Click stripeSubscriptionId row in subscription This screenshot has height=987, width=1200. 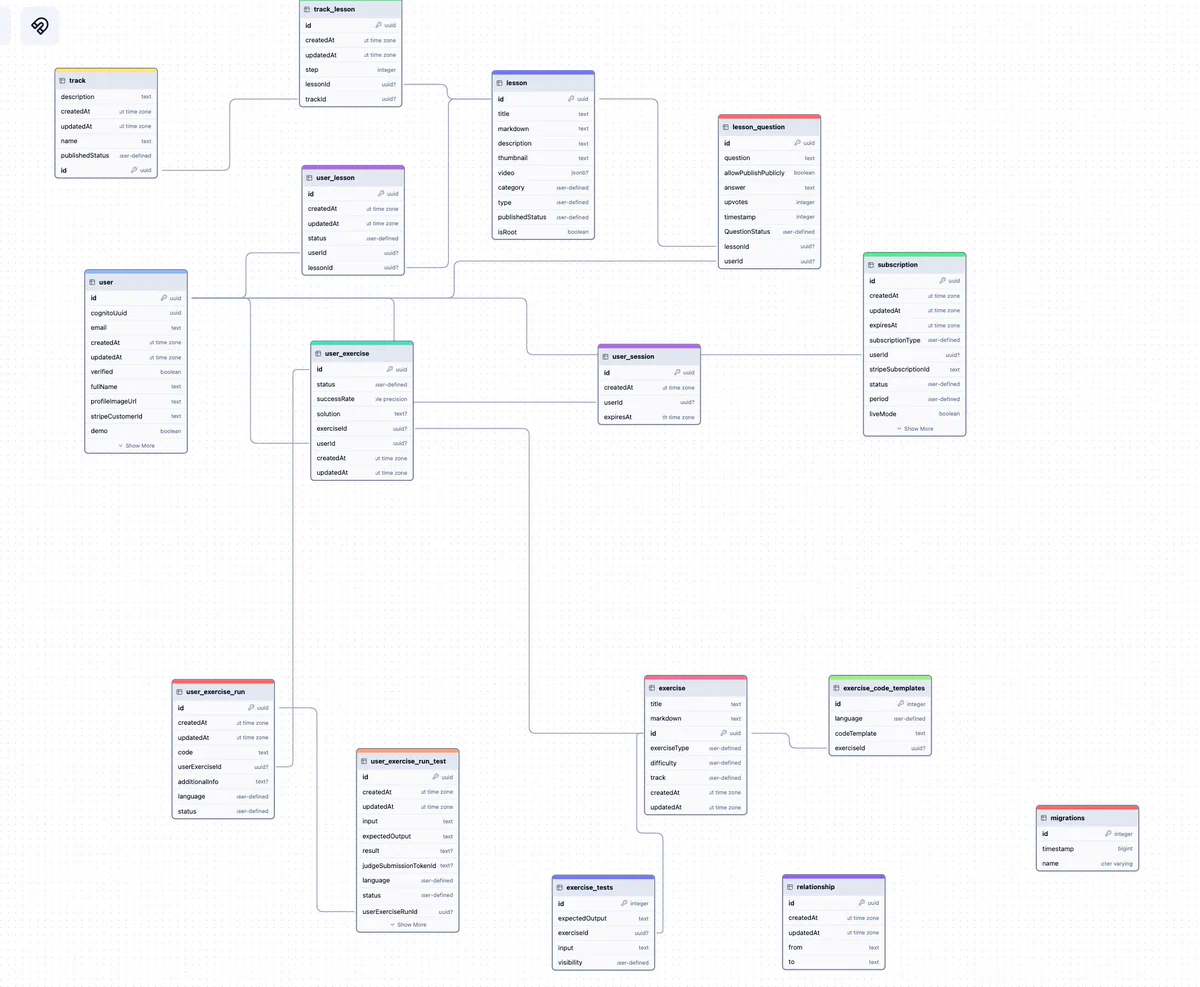(915, 369)
